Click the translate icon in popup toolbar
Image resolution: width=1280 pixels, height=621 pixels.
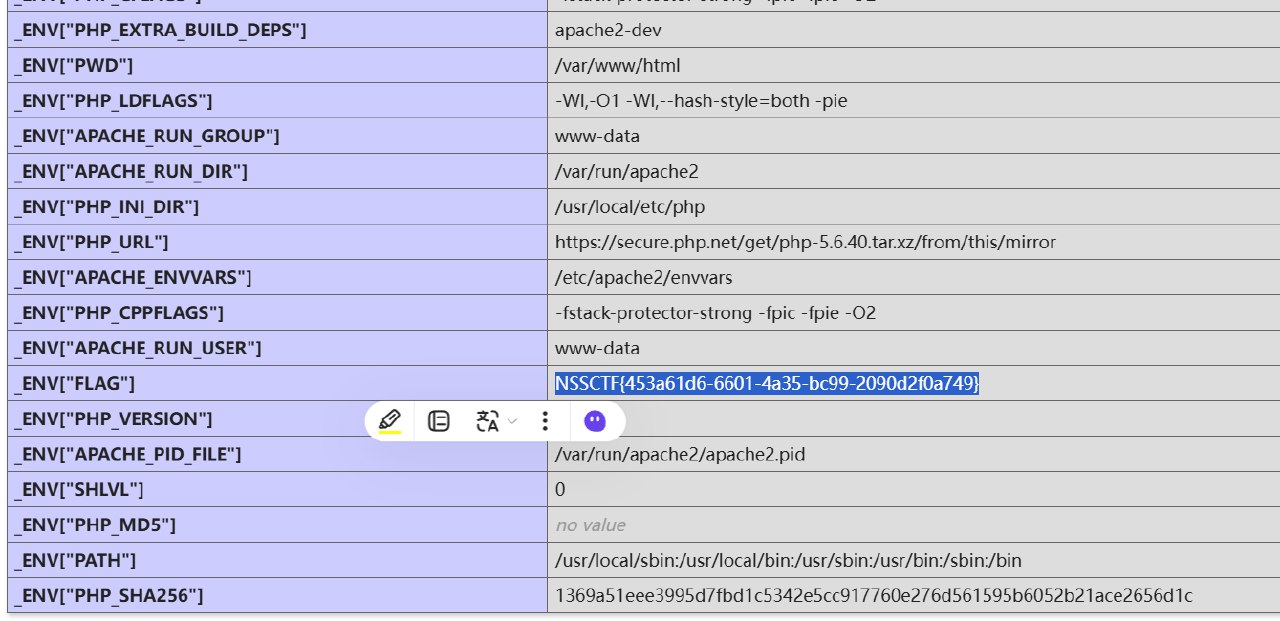point(488,421)
